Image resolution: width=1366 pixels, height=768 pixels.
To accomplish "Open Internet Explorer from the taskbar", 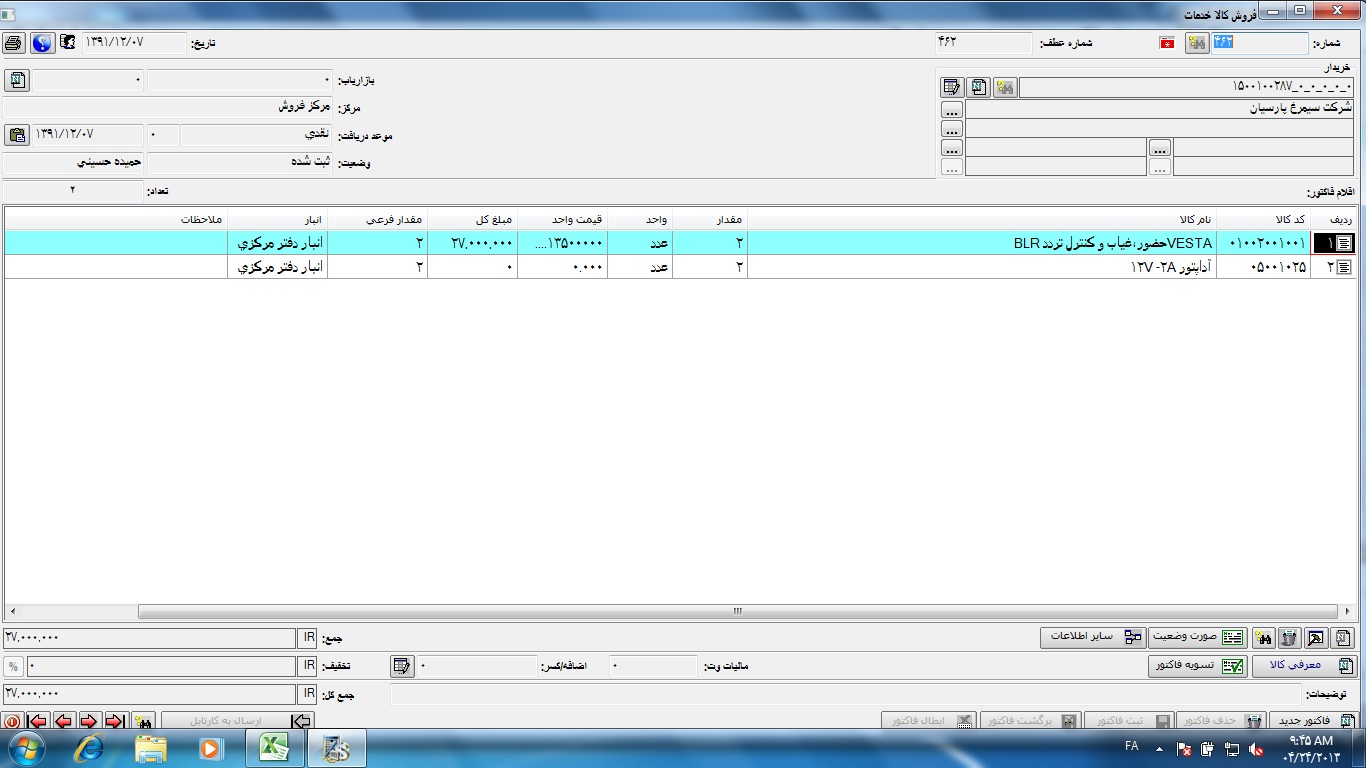I will (90, 748).
